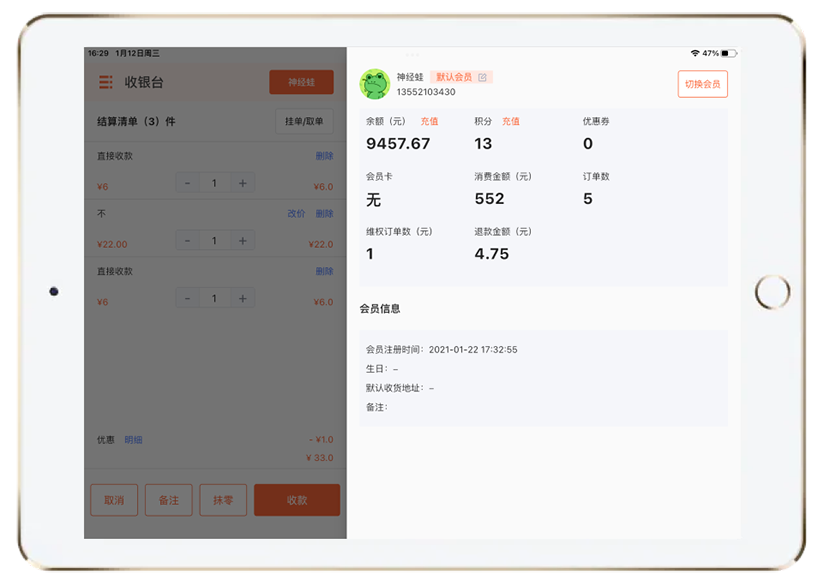Decrease quantity of last 直接收款 item
Viewport: 824px width, 586px height.
click(x=188, y=299)
